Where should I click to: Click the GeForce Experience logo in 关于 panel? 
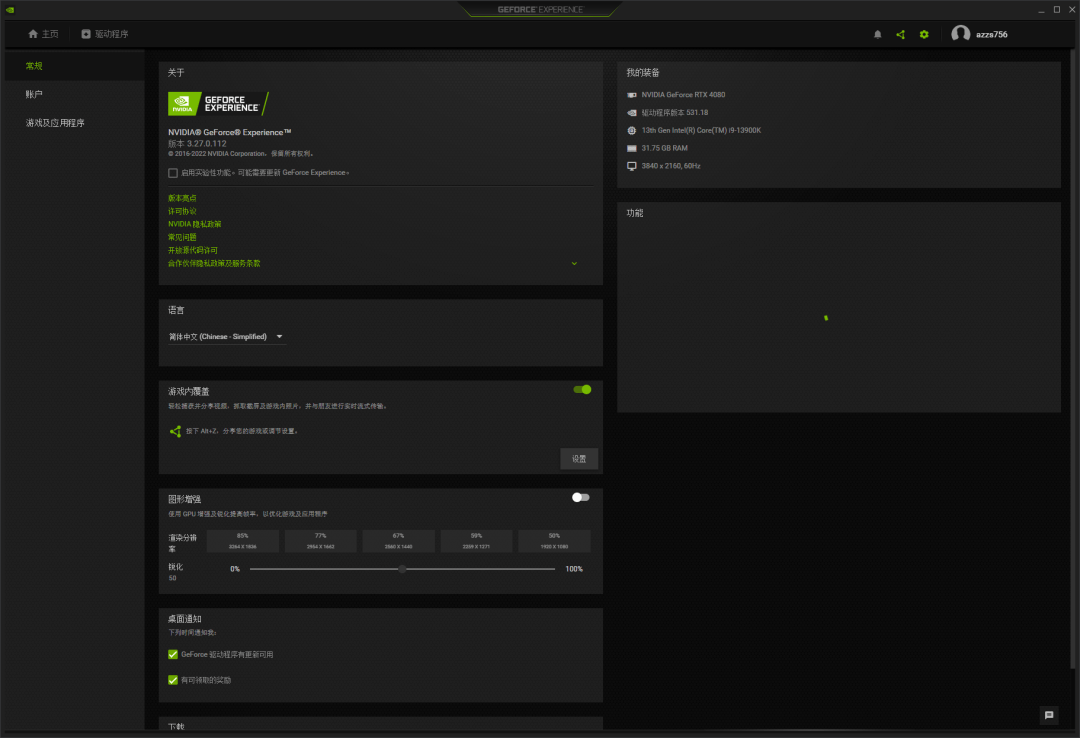[218, 104]
